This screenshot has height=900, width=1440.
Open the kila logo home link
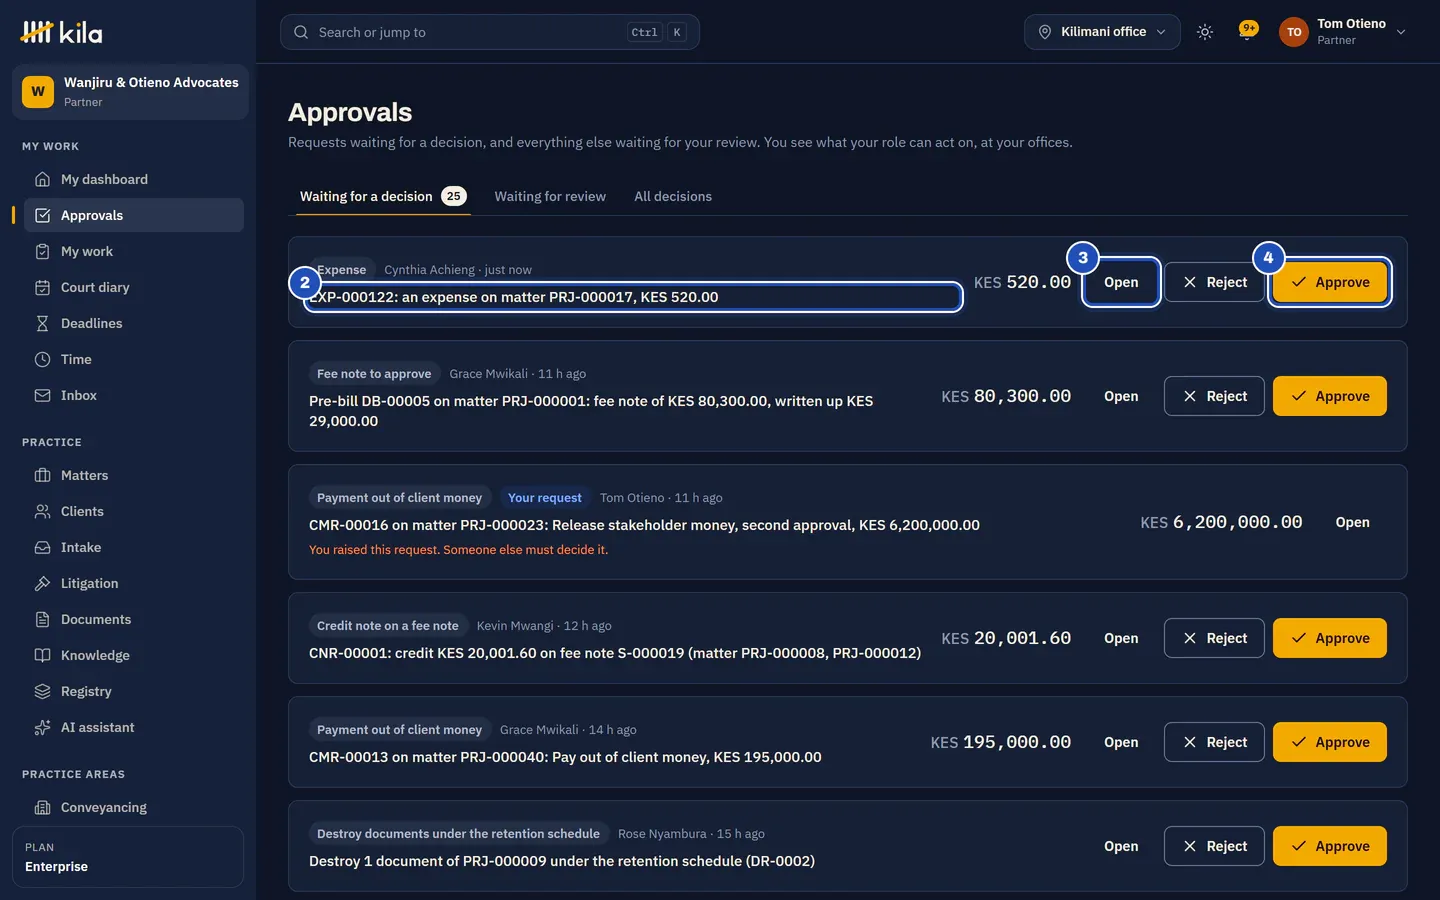click(x=61, y=33)
